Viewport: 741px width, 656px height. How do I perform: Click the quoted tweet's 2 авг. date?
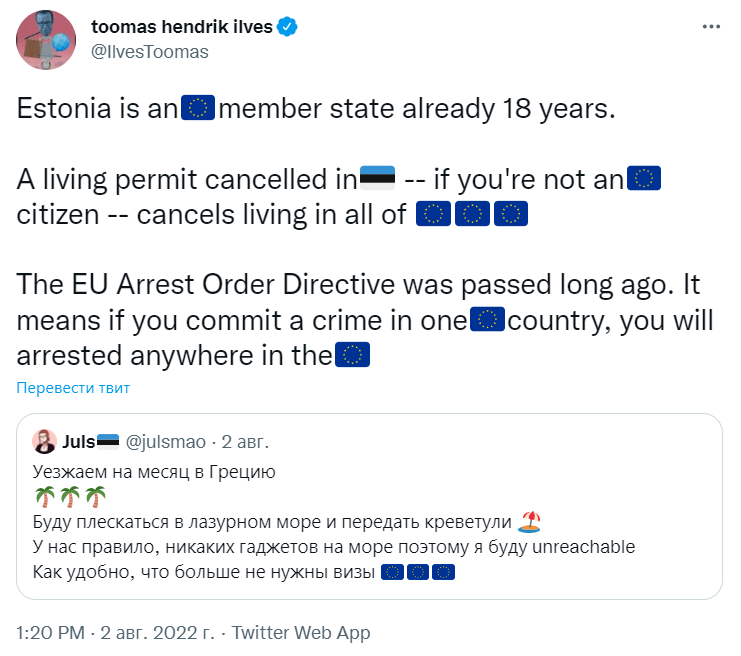point(245,442)
